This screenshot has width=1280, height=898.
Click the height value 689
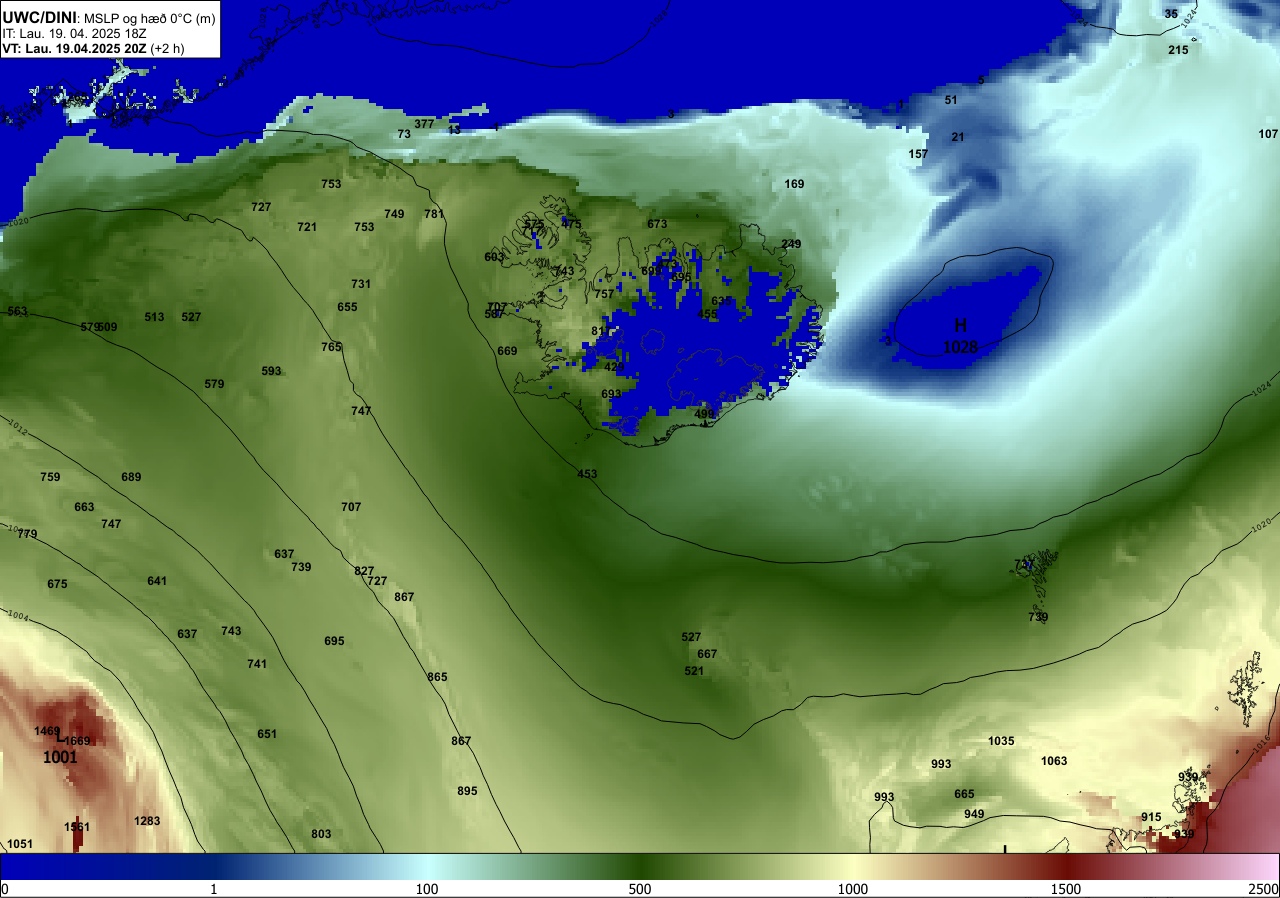pos(131,477)
